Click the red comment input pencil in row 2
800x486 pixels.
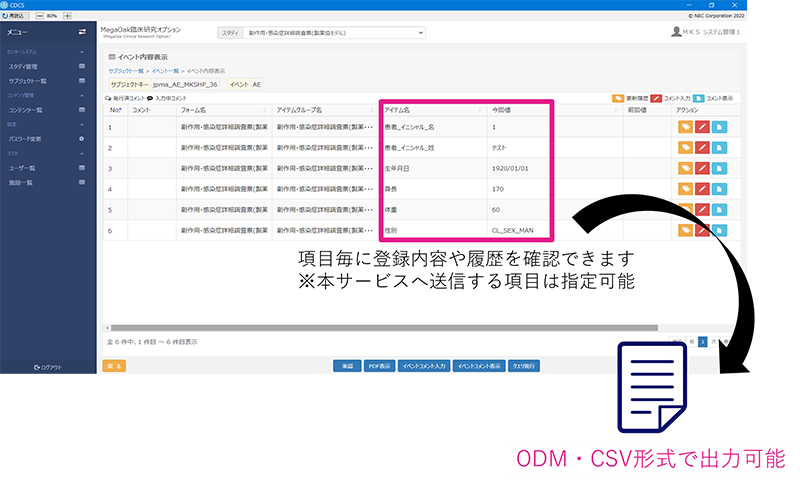click(x=702, y=148)
